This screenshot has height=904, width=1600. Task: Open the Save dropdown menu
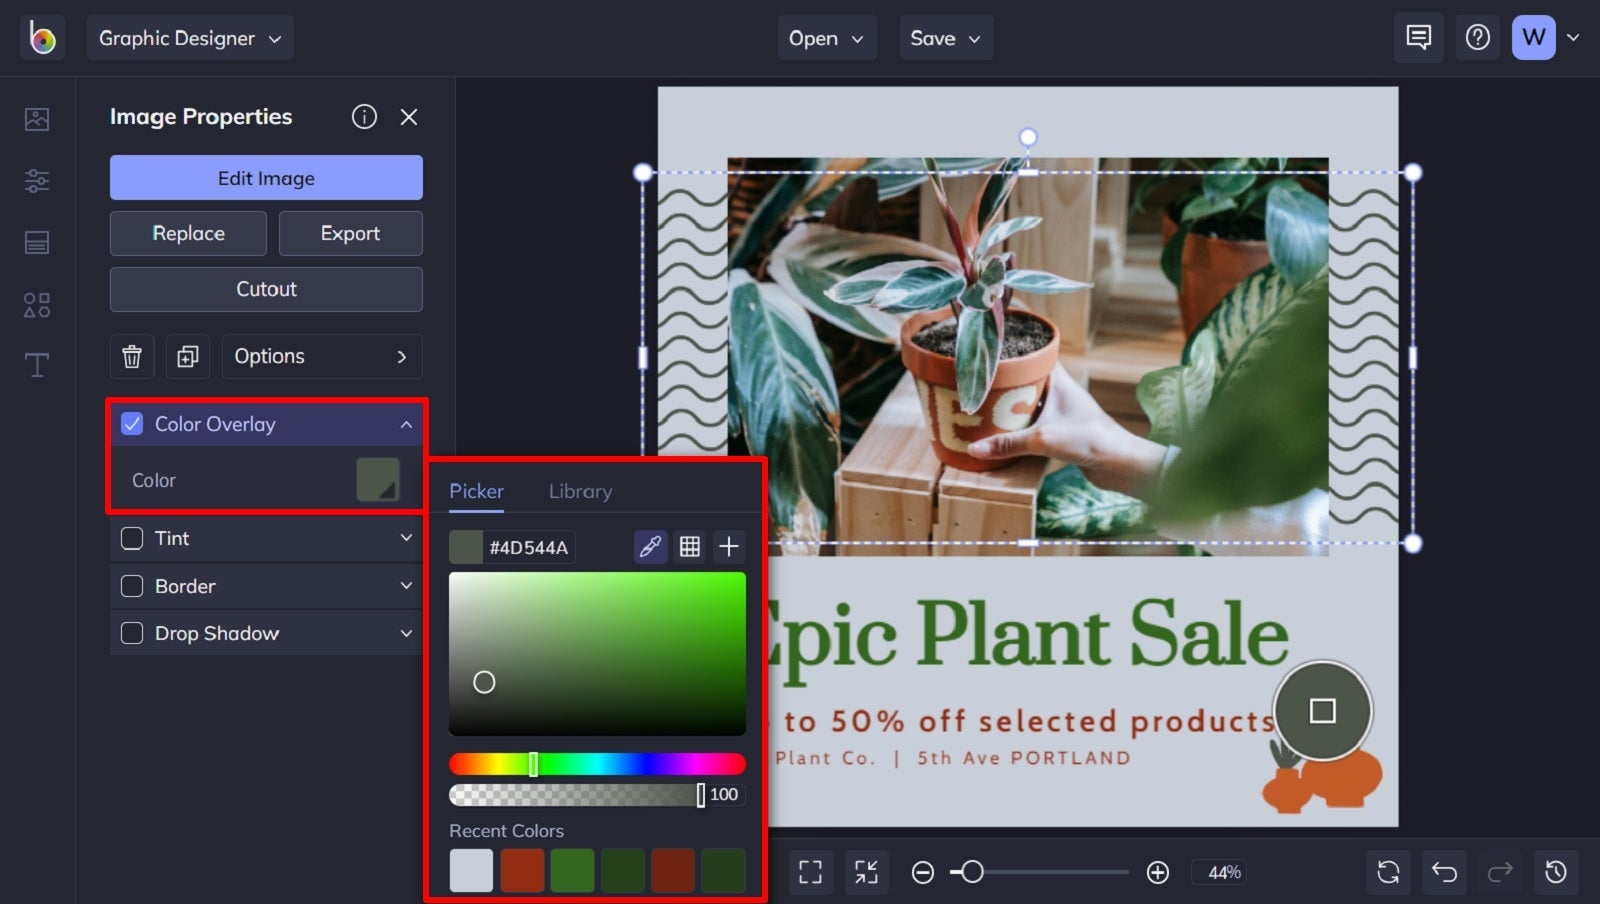click(x=945, y=38)
